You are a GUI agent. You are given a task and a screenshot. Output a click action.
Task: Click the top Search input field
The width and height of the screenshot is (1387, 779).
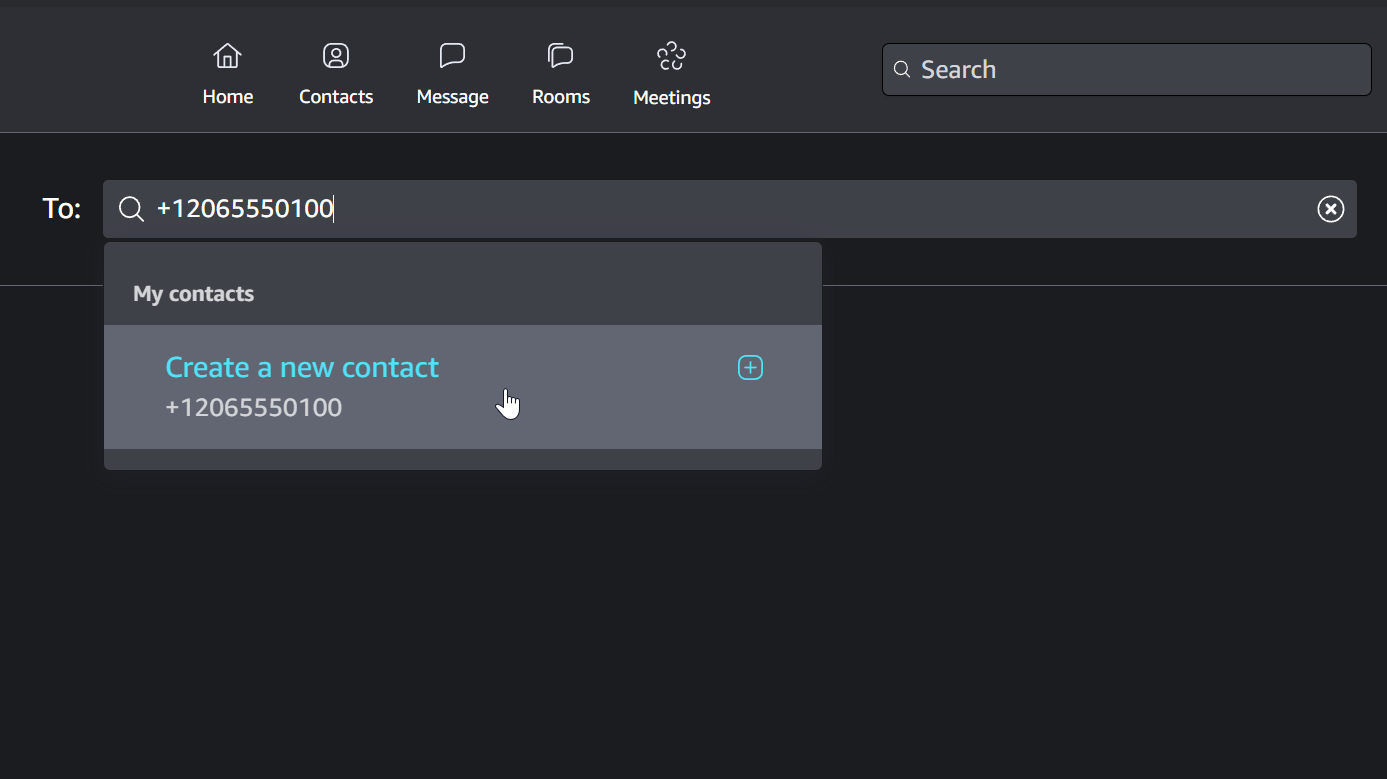(x=1126, y=70)
